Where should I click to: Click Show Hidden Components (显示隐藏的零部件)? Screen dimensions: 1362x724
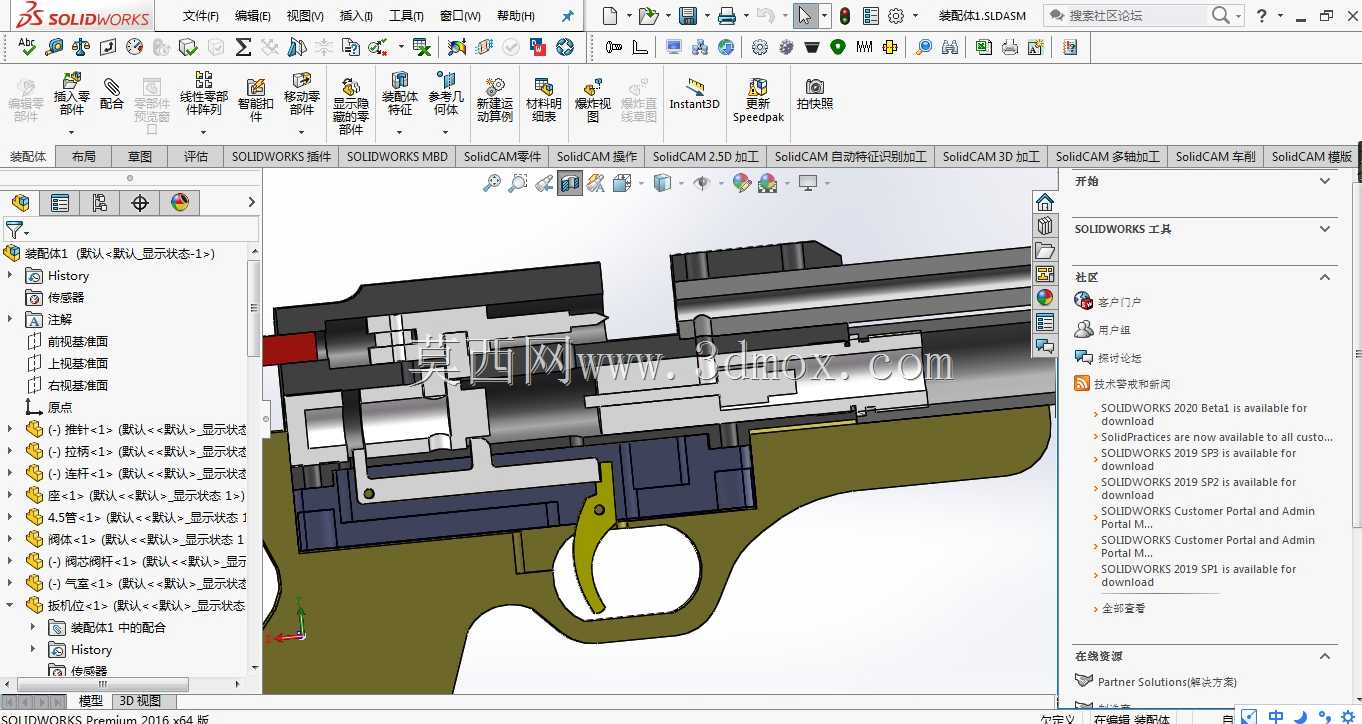(x=351, y=105)
